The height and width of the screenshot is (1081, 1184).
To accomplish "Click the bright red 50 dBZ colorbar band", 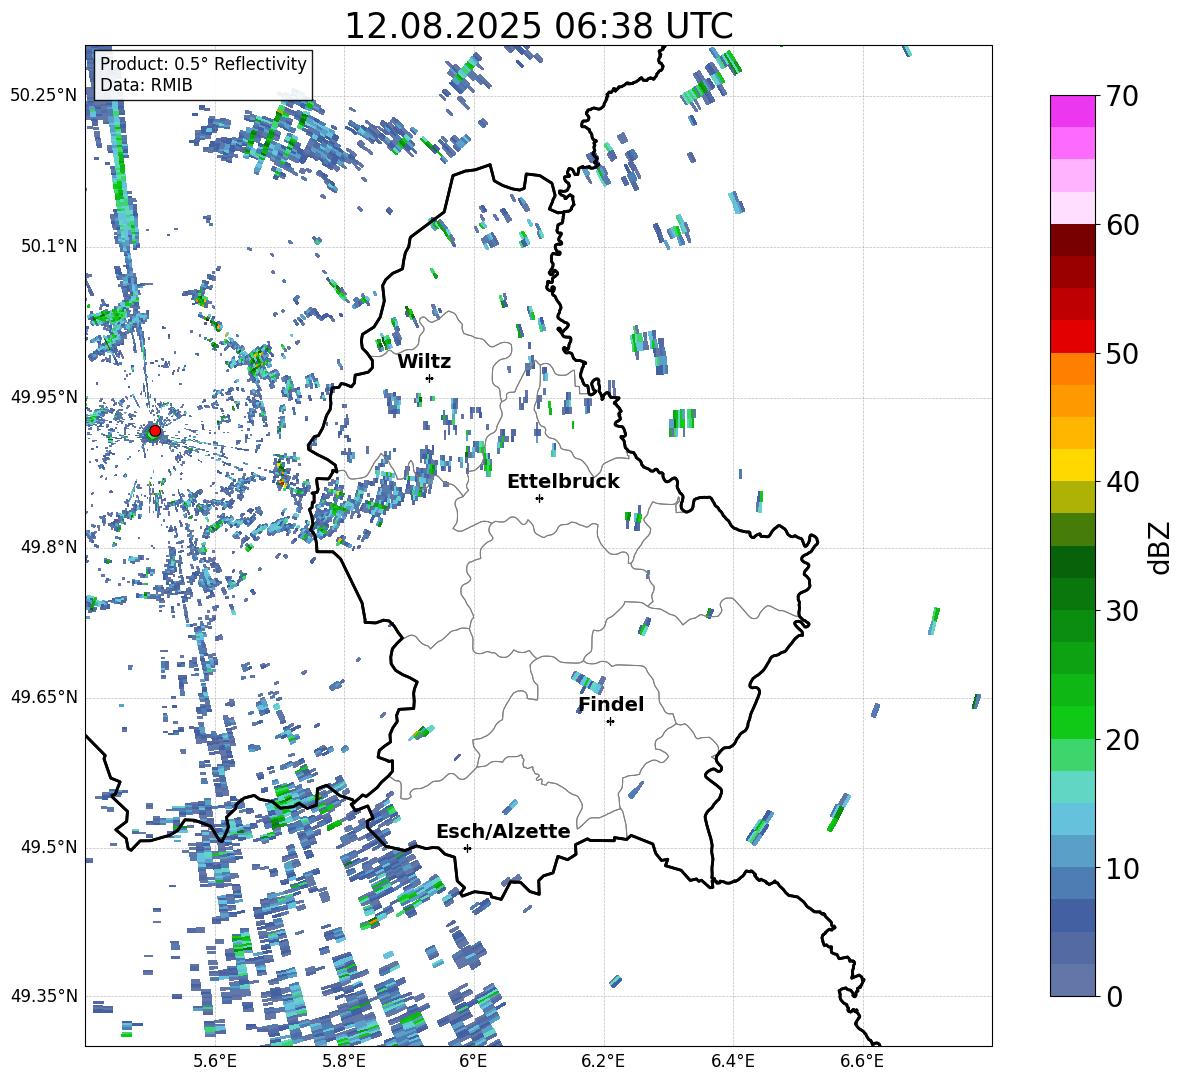I will pos(1072,337).
